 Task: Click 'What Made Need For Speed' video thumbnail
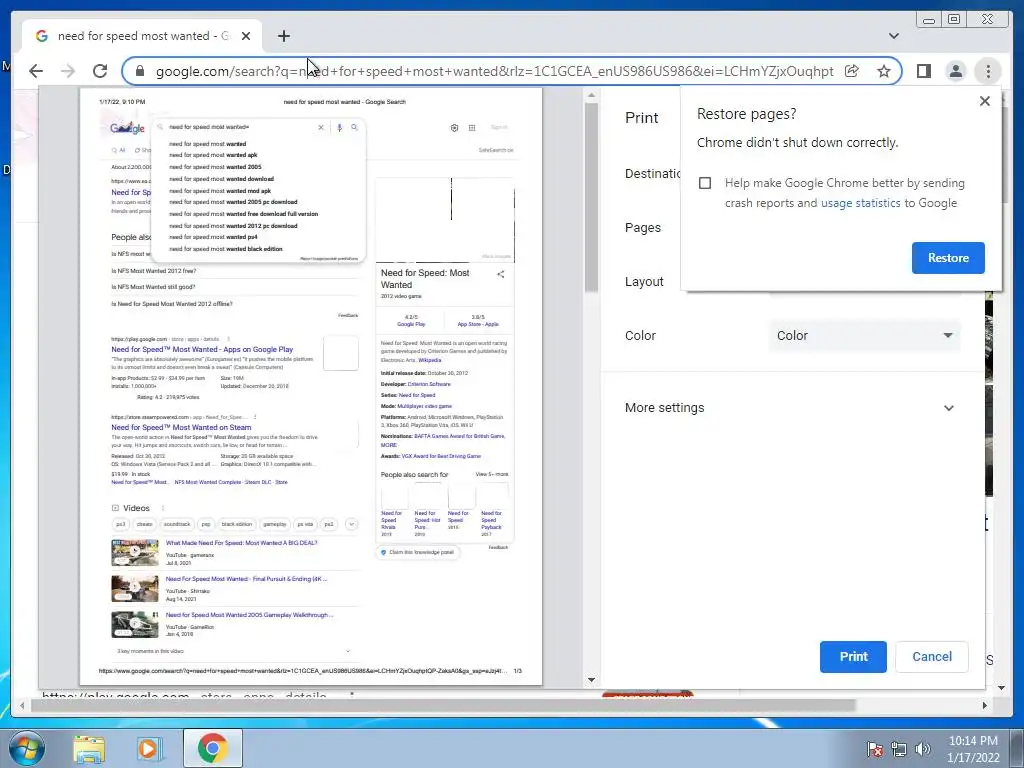coord(135,552)
